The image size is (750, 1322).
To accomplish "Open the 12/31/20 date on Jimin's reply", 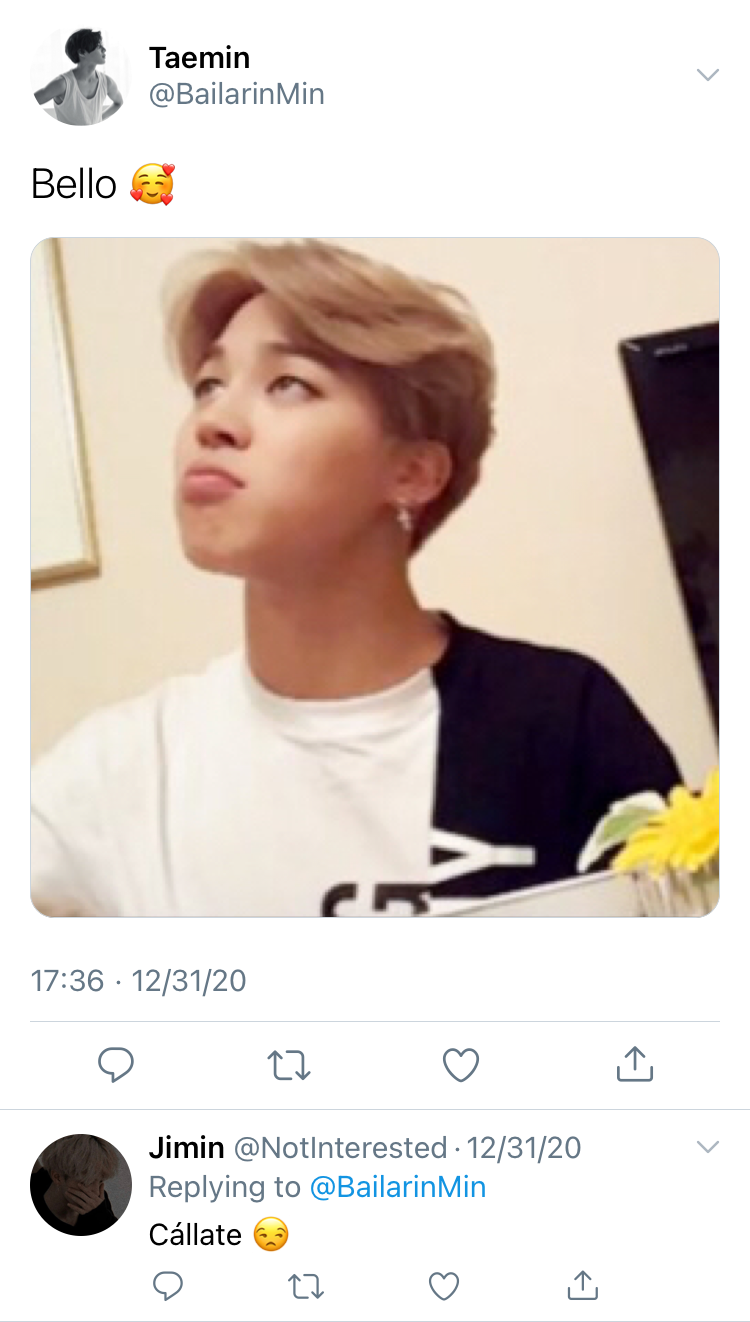I will 524,1147.
